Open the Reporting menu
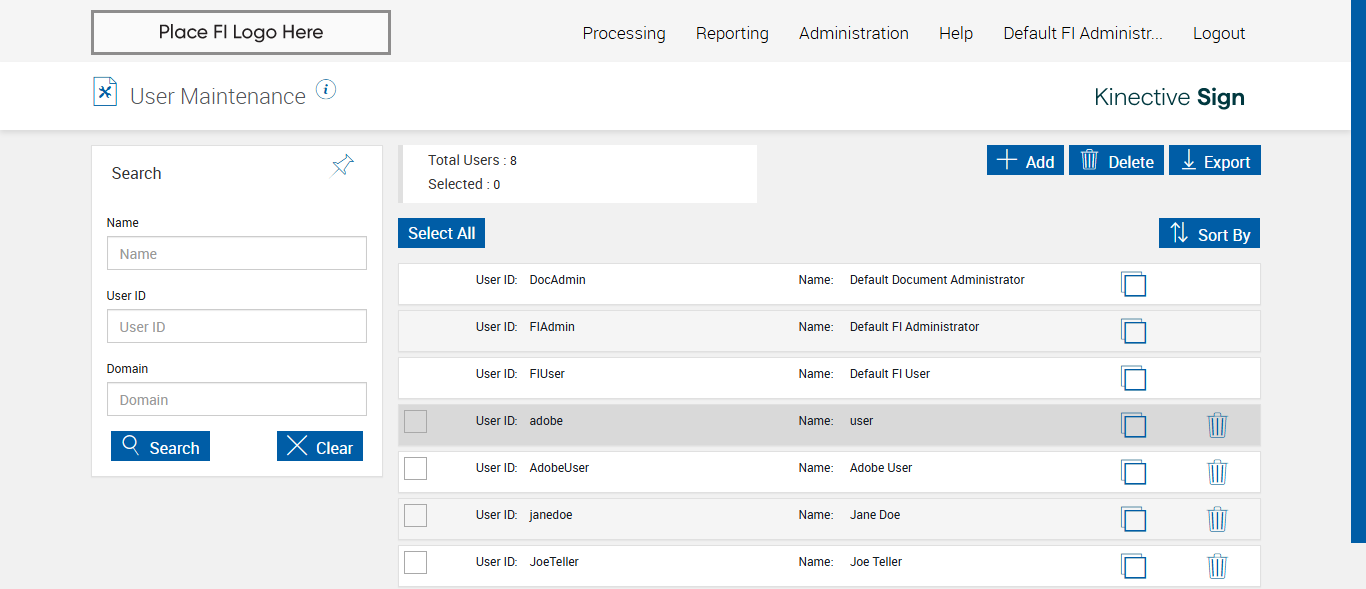The height and width of the screenshot is (589, 1366). click(x=732, y=33)
